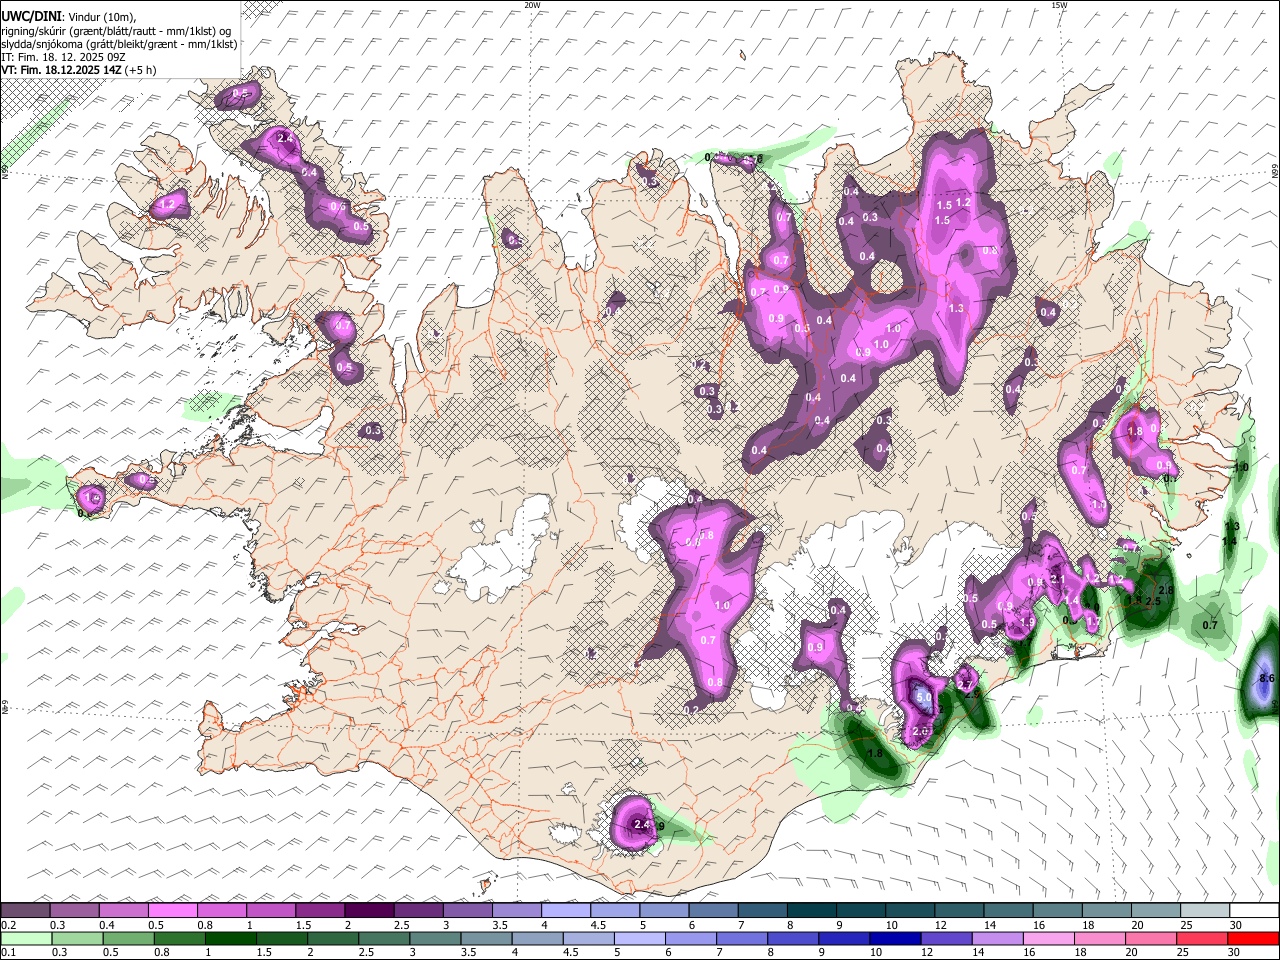
Task: Pick upper legend swatch between 1.5 and 2
Action: pos(319,910)
